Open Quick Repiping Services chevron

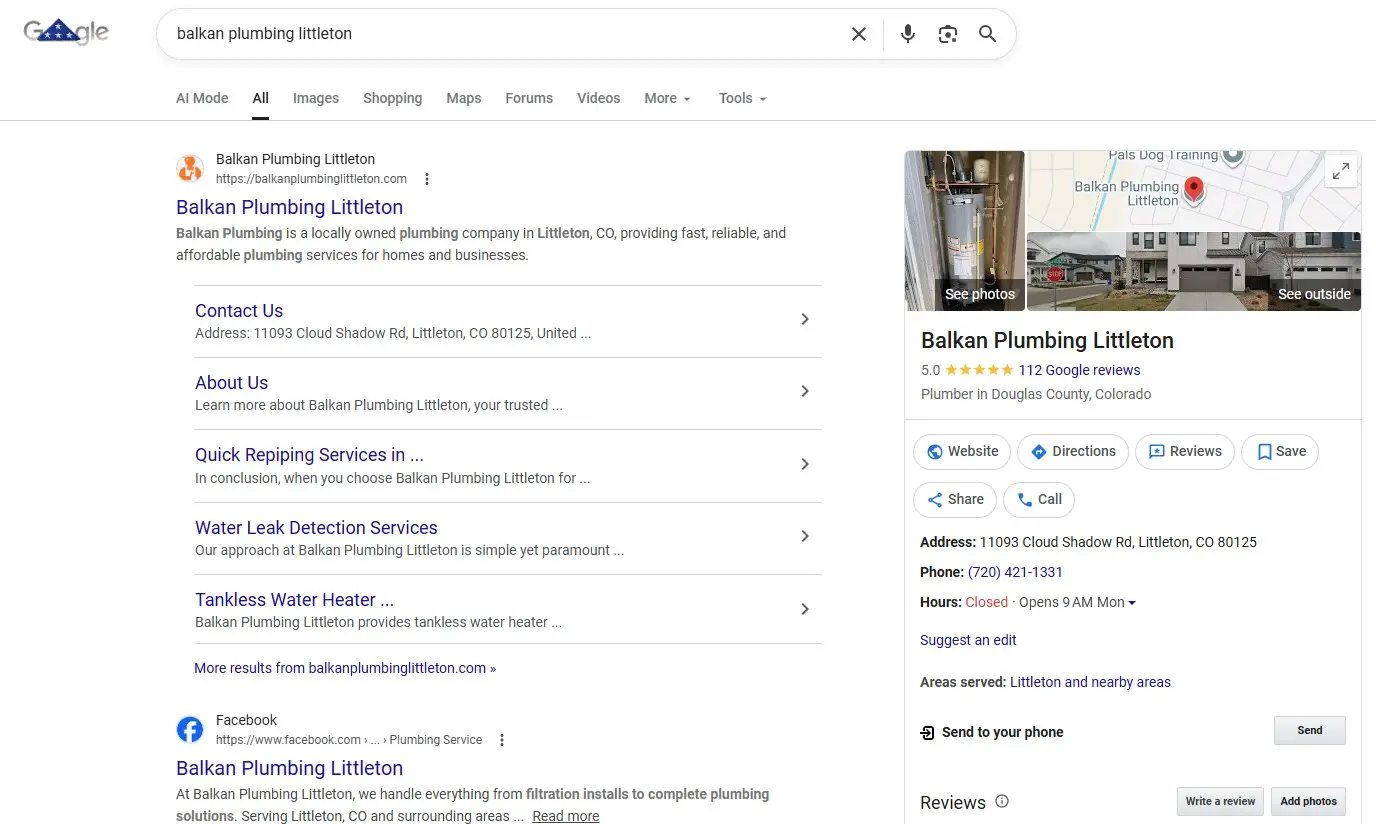click(805, 464)
